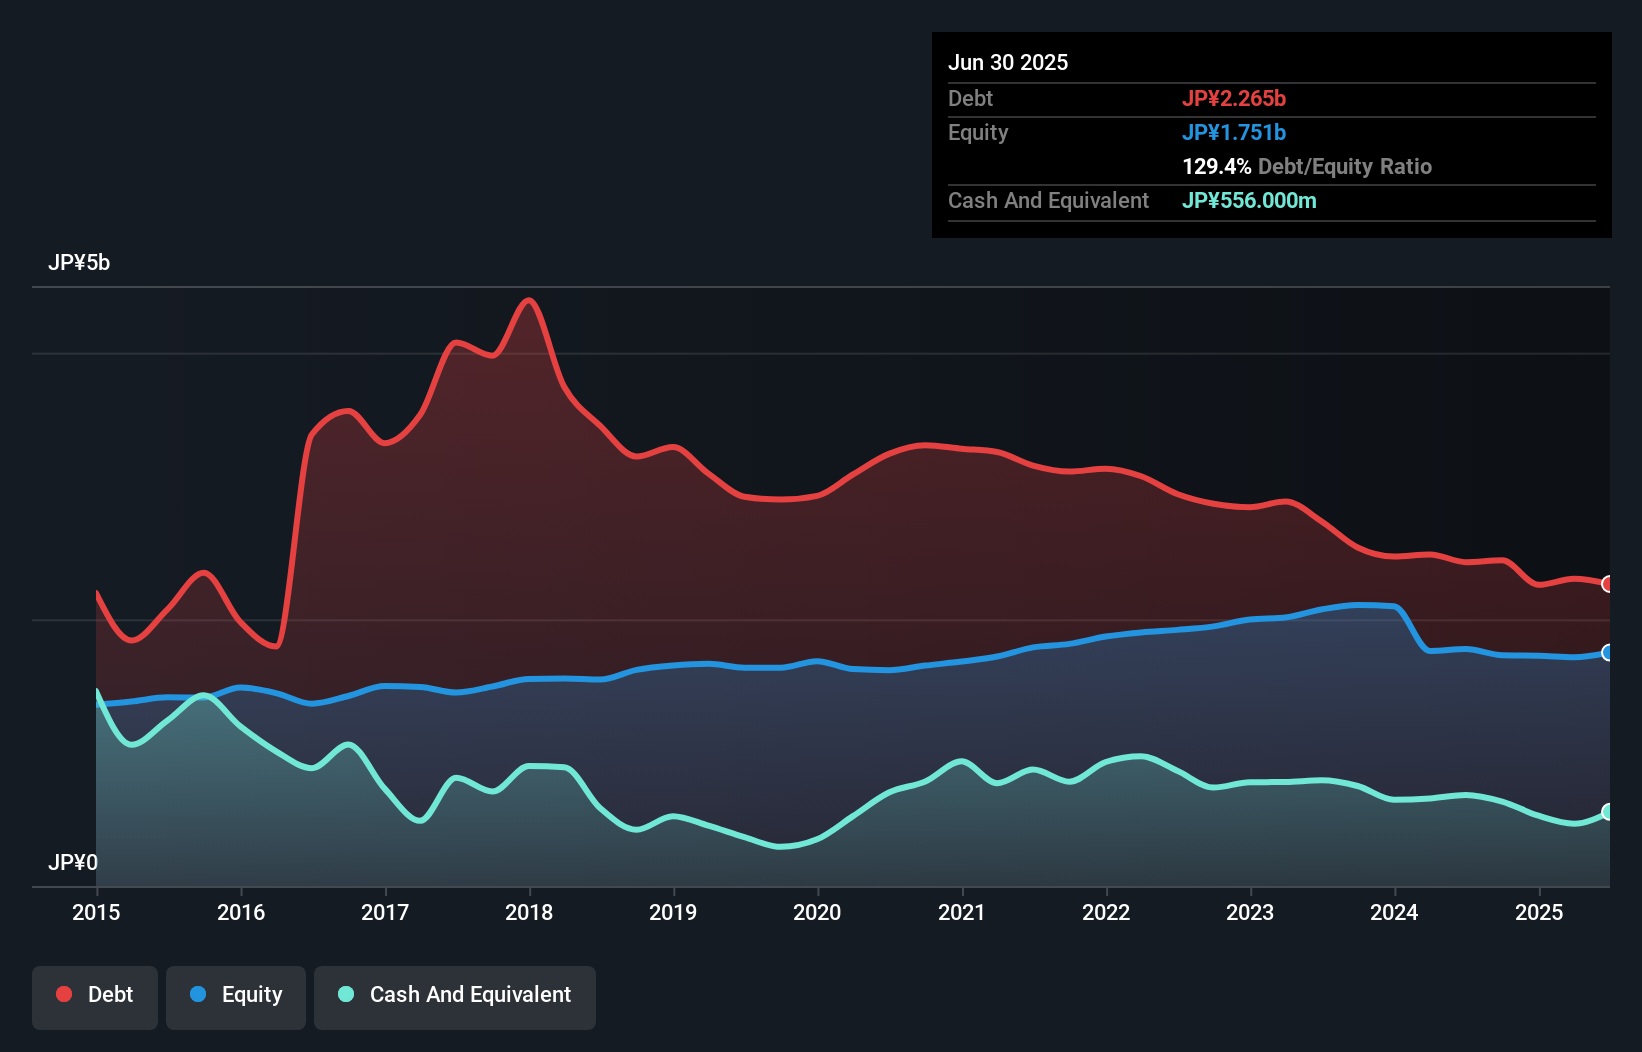Image resolution: width=1642 pixels, height=1052 pixels.
Task: Expand the Debt/Equity Ratio row
Action: coord(1307,166)
